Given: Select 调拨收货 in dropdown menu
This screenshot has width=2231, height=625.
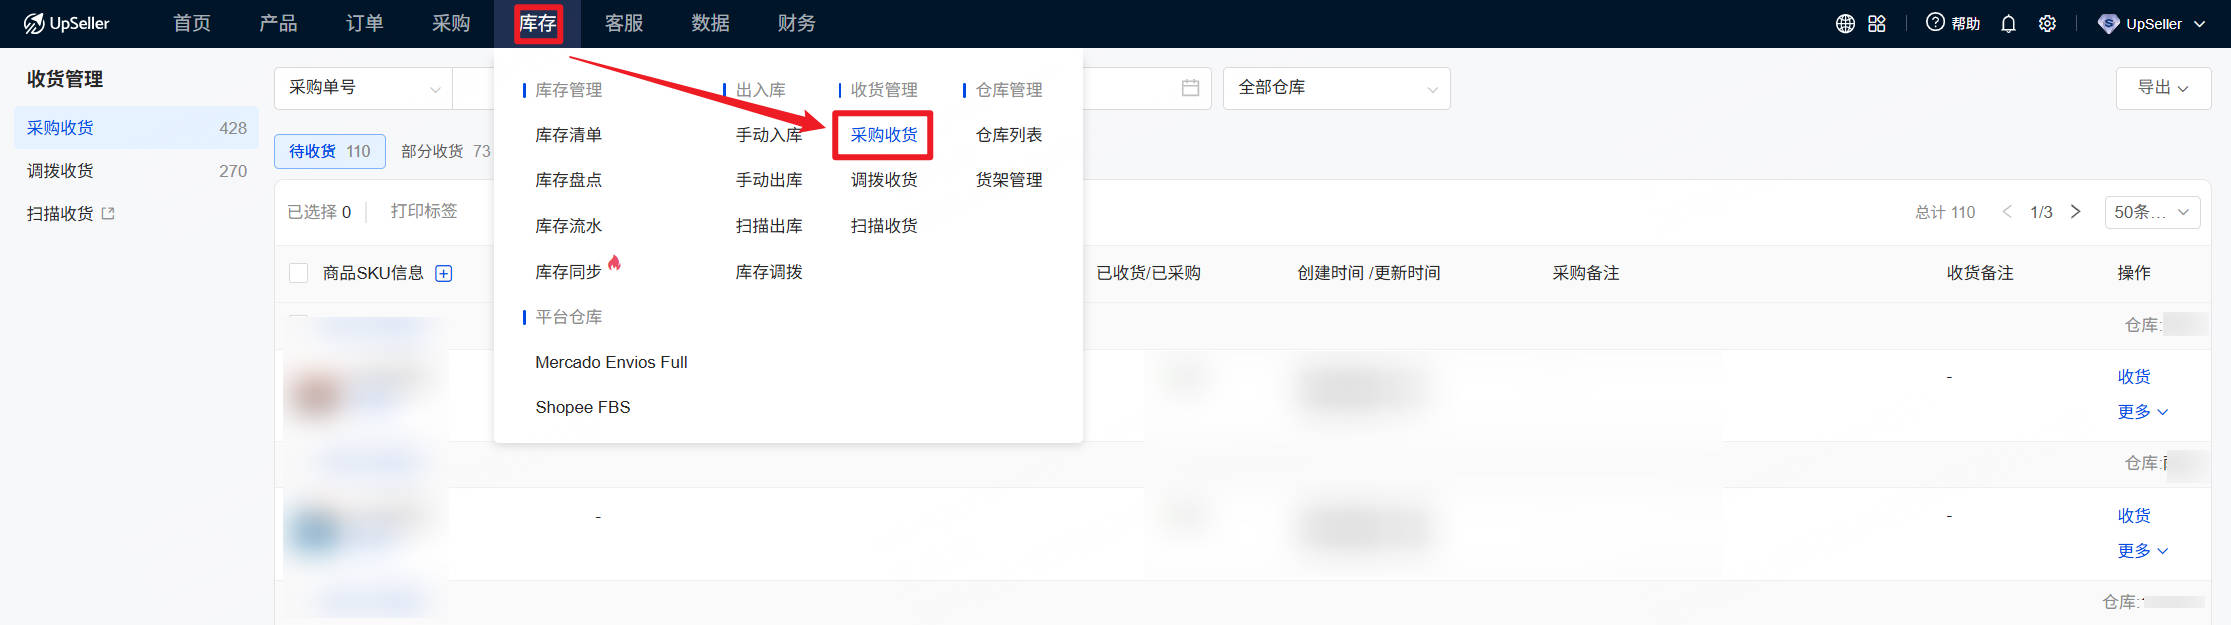Looking at the screenshot, I should (x=884, y=180).
